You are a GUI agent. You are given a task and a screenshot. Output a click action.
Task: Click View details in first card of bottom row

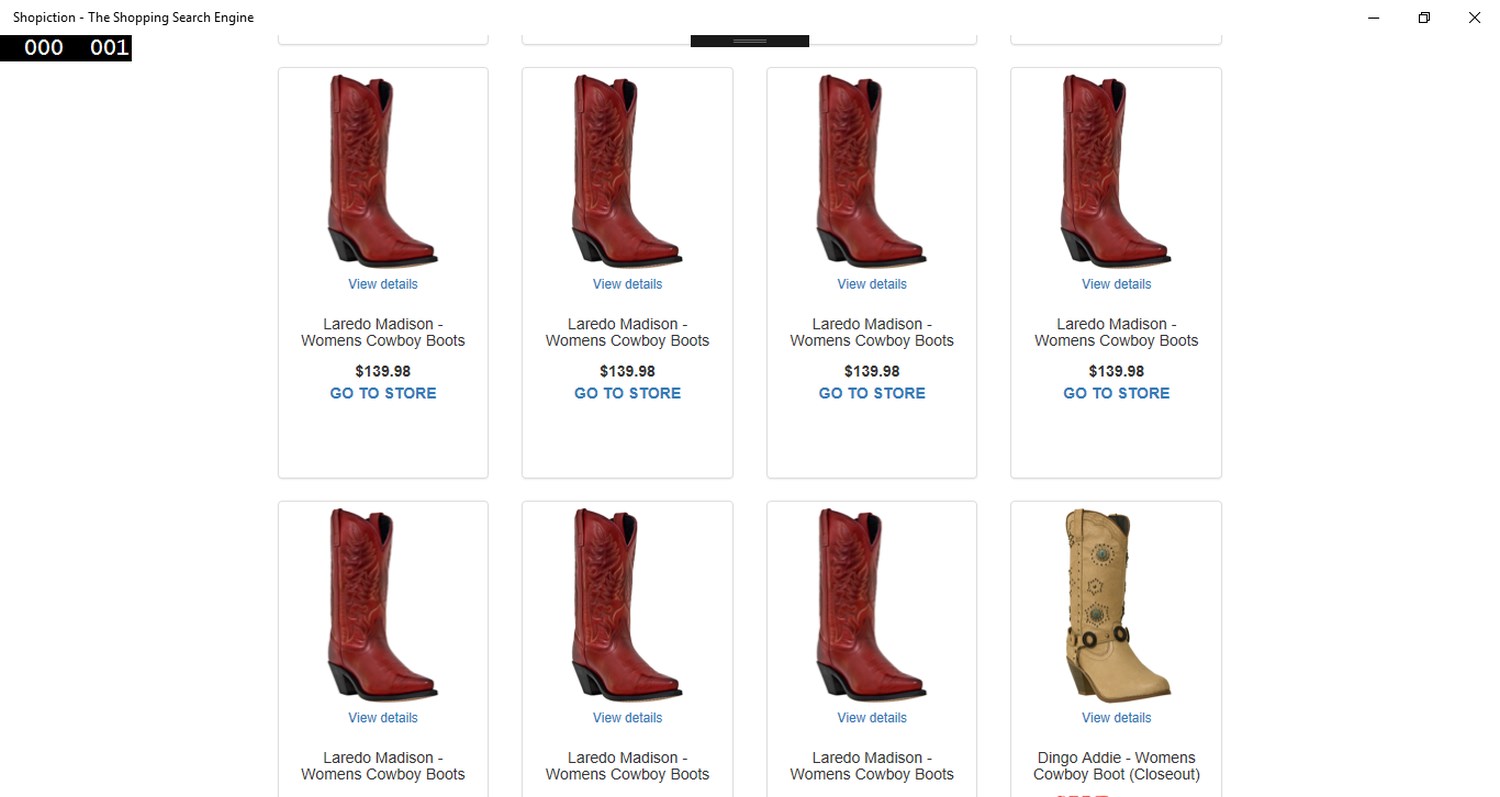point(383,718)
